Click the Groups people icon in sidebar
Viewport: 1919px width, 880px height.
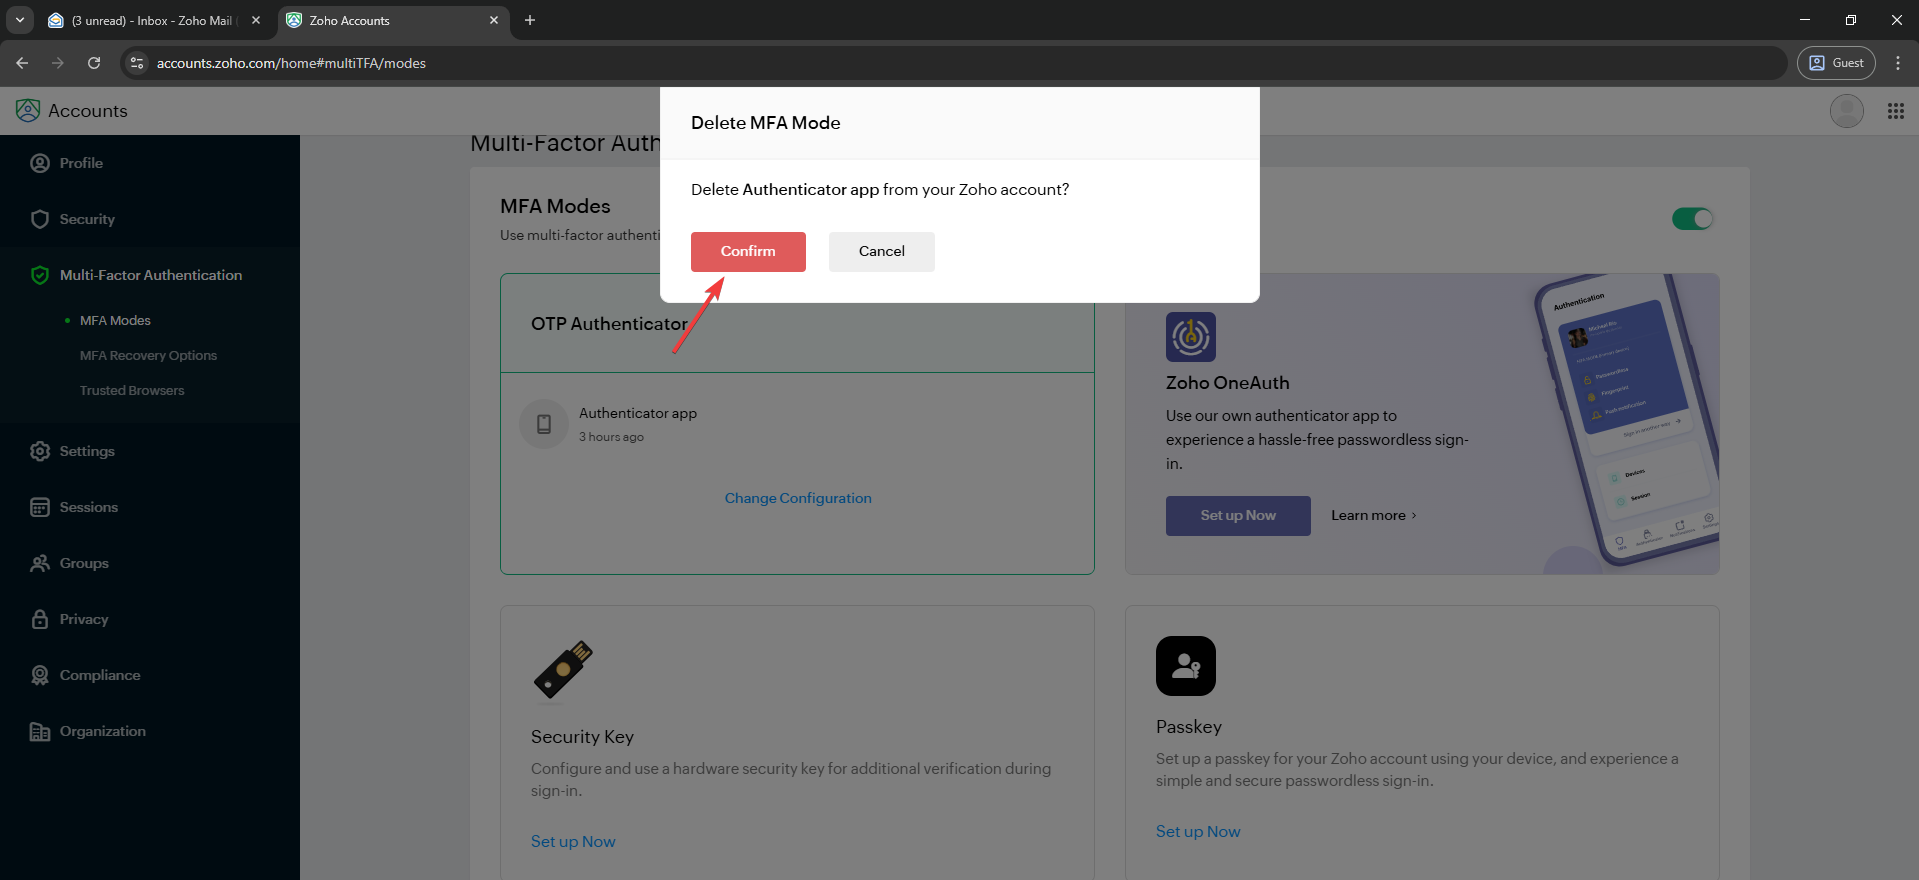pyautogui.click(x=40, y=563)
